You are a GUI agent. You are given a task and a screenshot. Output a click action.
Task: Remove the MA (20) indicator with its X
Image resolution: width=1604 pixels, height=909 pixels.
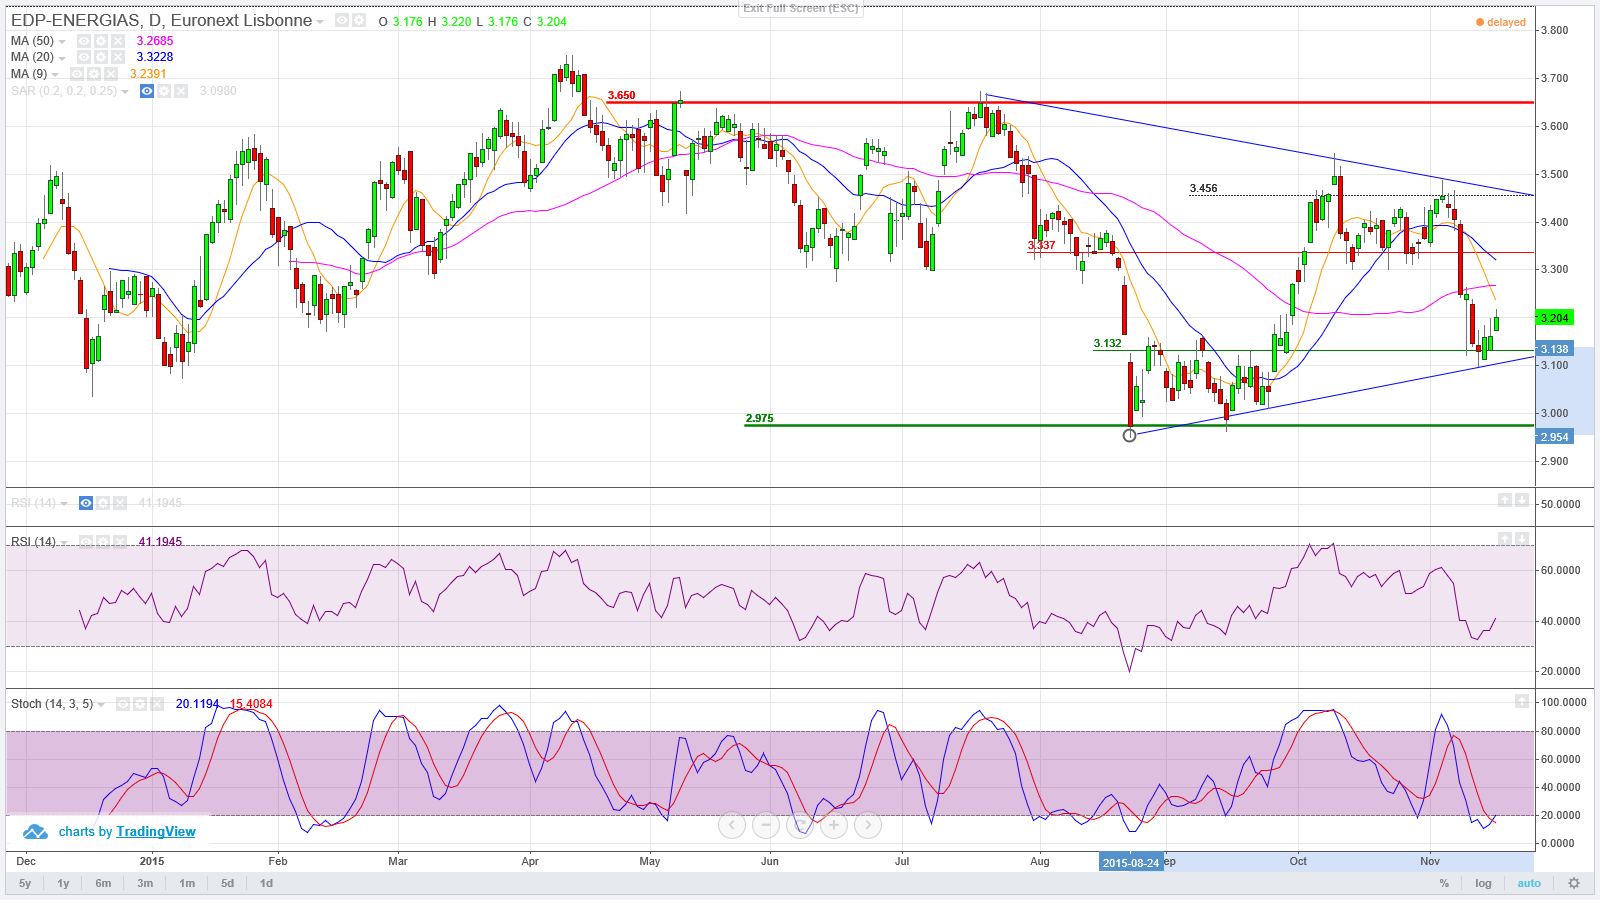click(x=118, y=58)
